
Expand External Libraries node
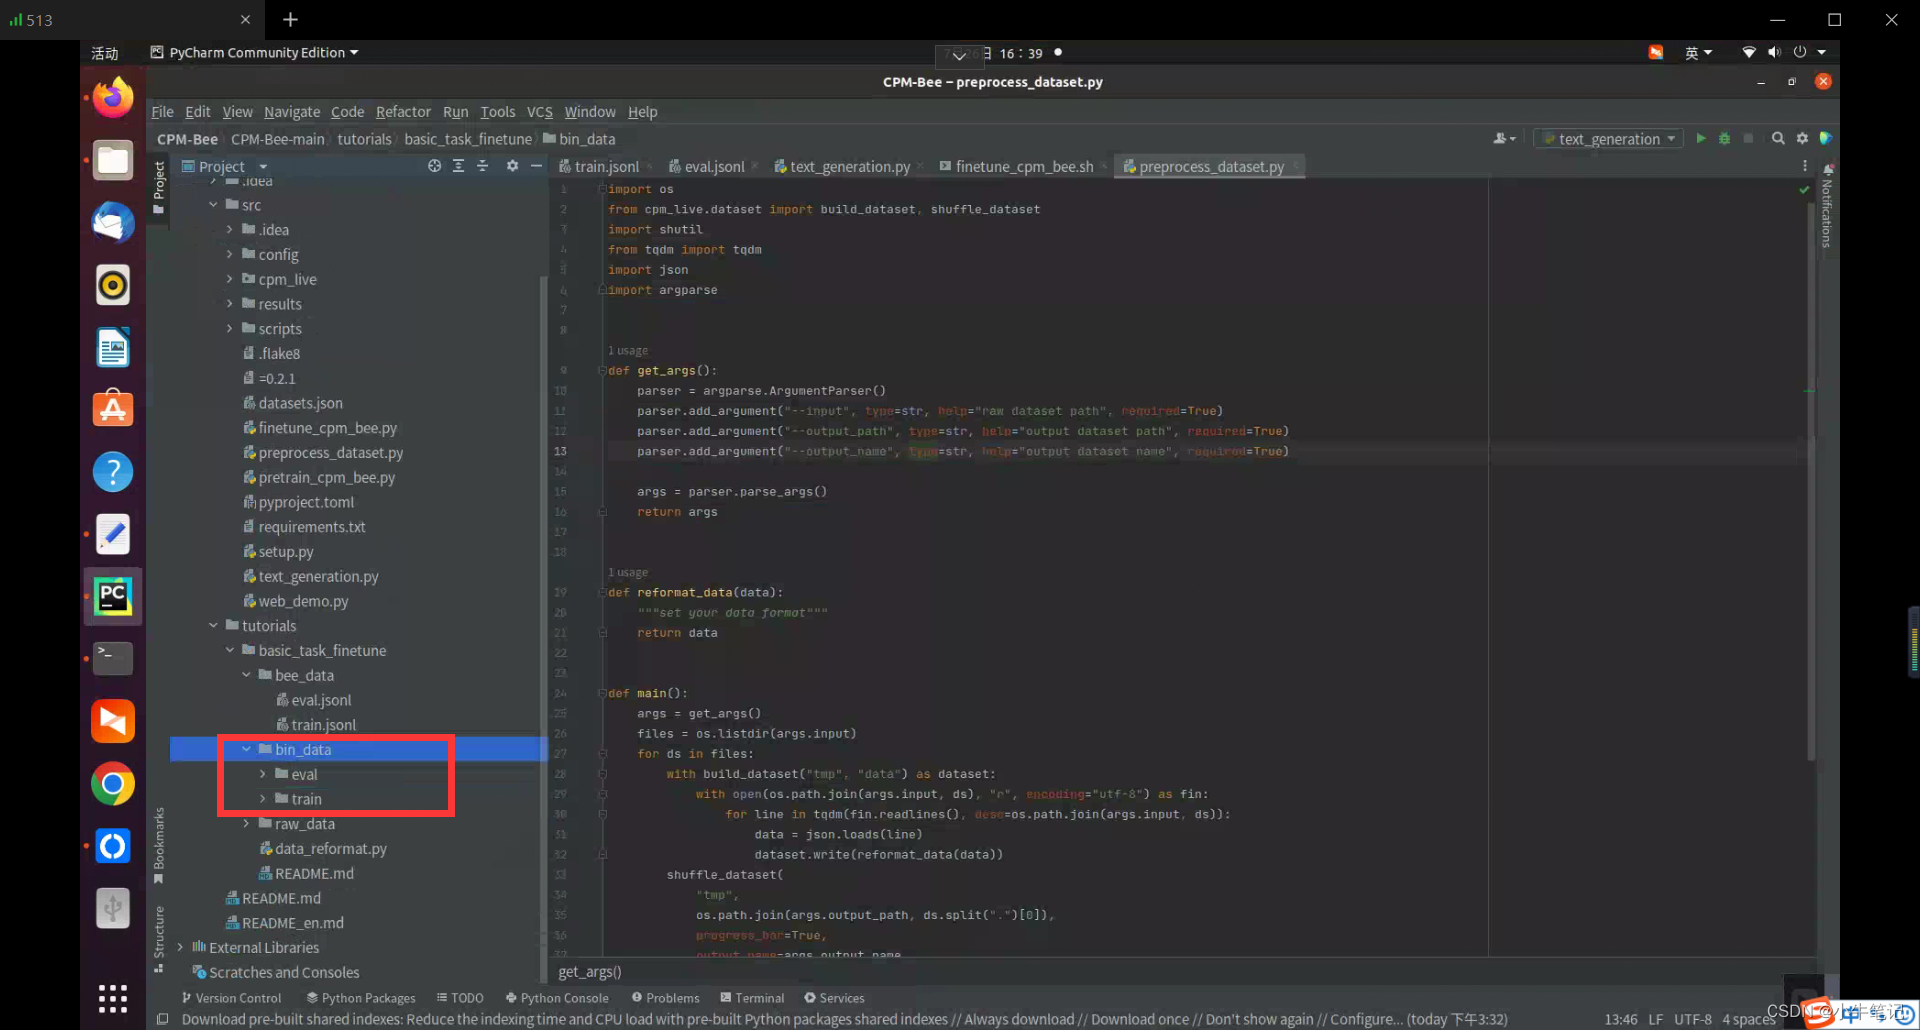(180, 947)
